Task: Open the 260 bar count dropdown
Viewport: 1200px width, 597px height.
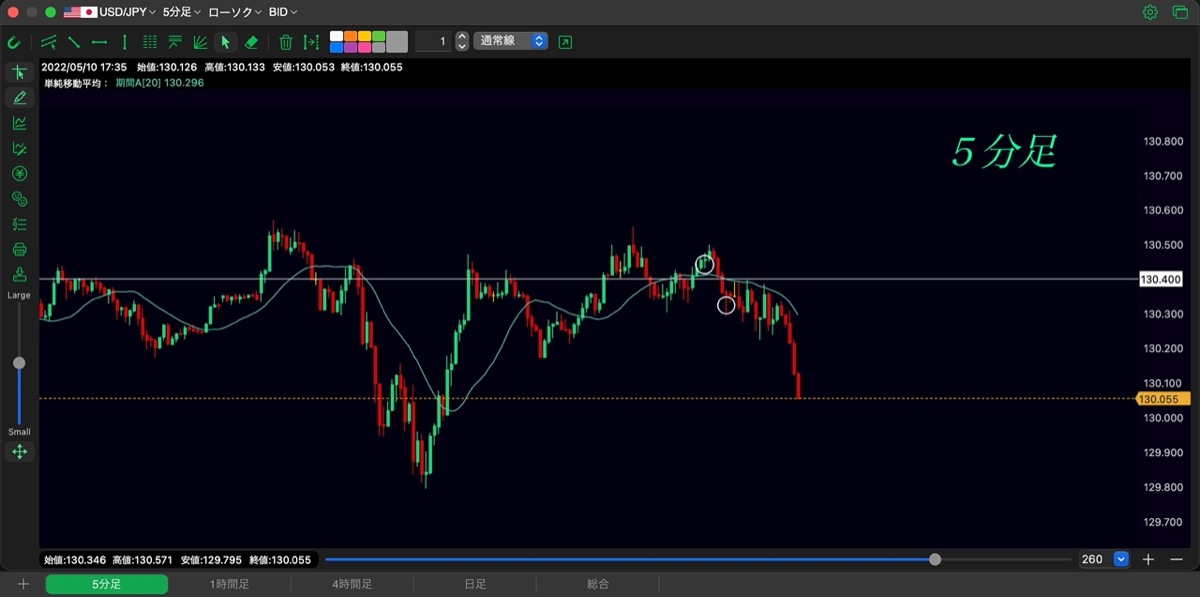Action: coord(1104,560)
